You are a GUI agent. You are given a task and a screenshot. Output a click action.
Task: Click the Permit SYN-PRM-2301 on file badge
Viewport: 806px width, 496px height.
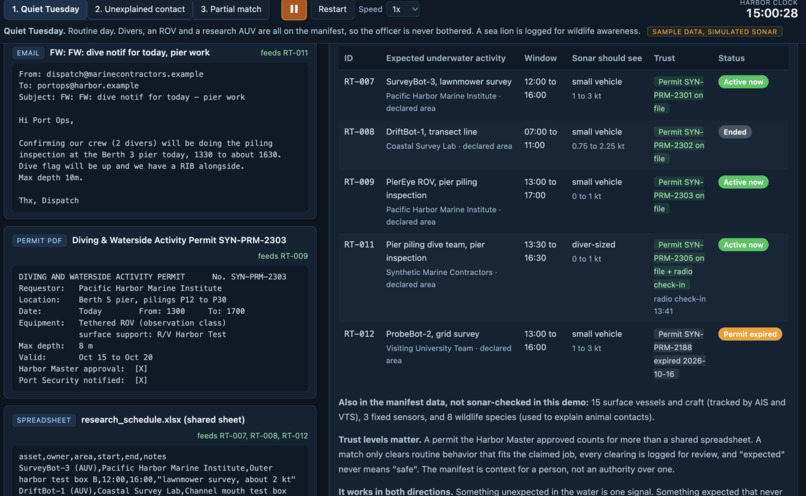679,95
